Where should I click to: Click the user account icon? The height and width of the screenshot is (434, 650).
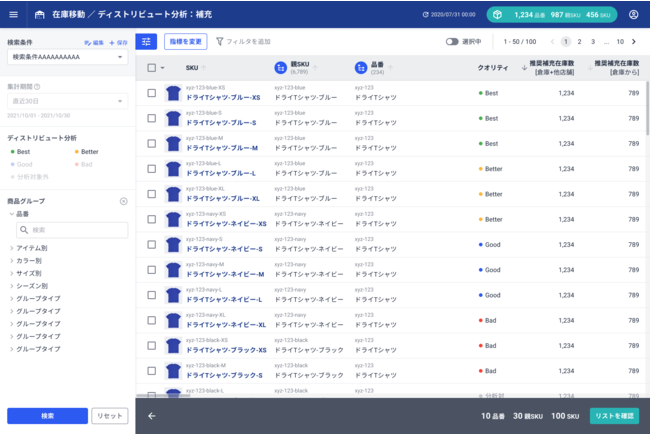[x=633, y=15]
